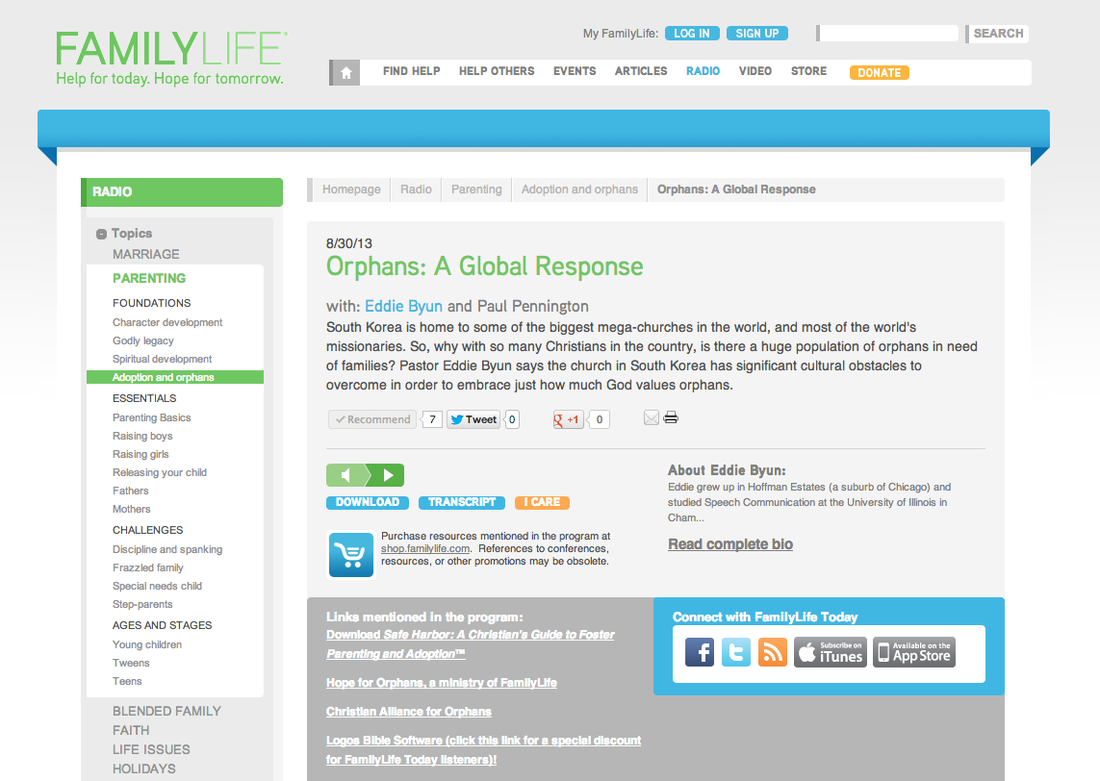Play the broadcast audio

click(x=387, y=475)
